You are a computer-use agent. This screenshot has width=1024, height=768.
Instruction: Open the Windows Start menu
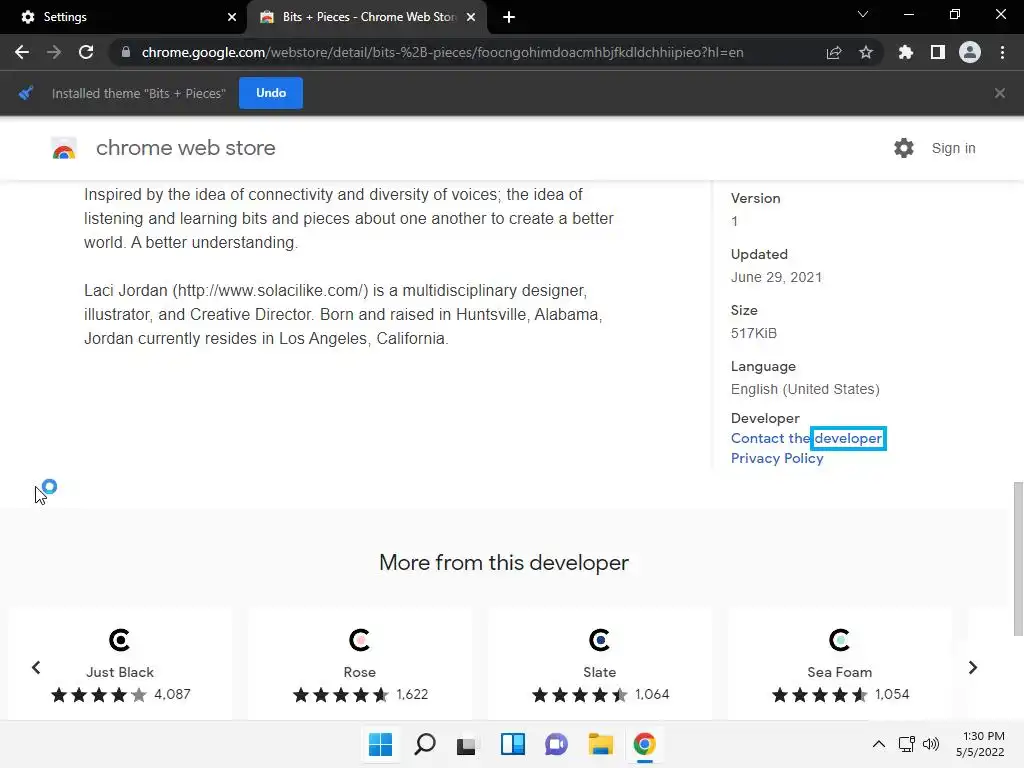pos(381,744)
